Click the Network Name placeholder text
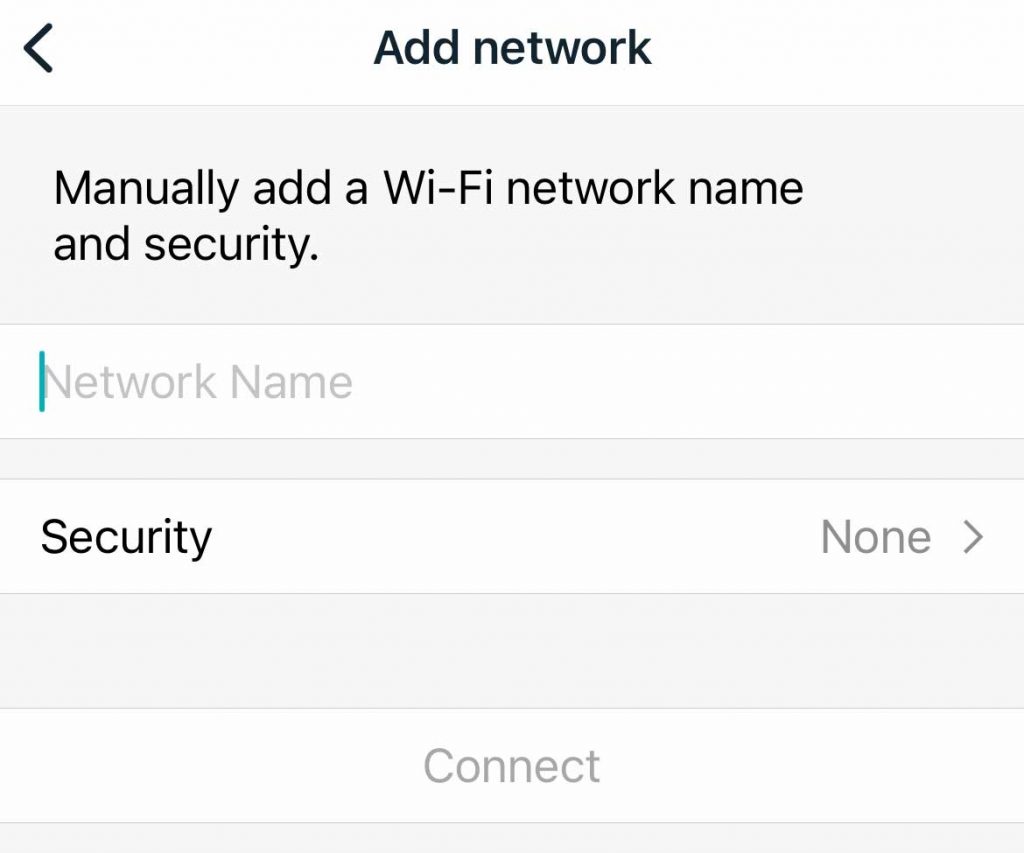Screen dimensions: 1024x853 [x=200, y=382]
